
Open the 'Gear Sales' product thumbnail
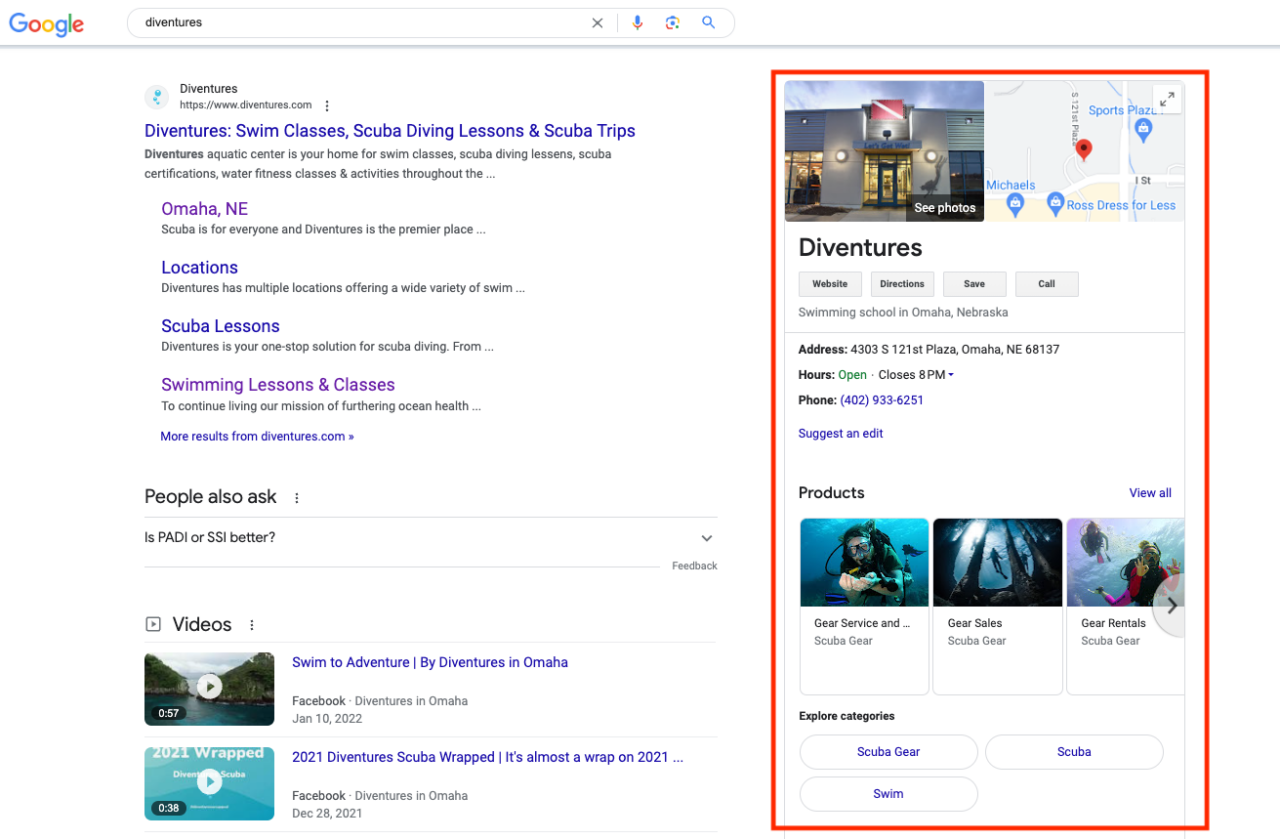997,562
